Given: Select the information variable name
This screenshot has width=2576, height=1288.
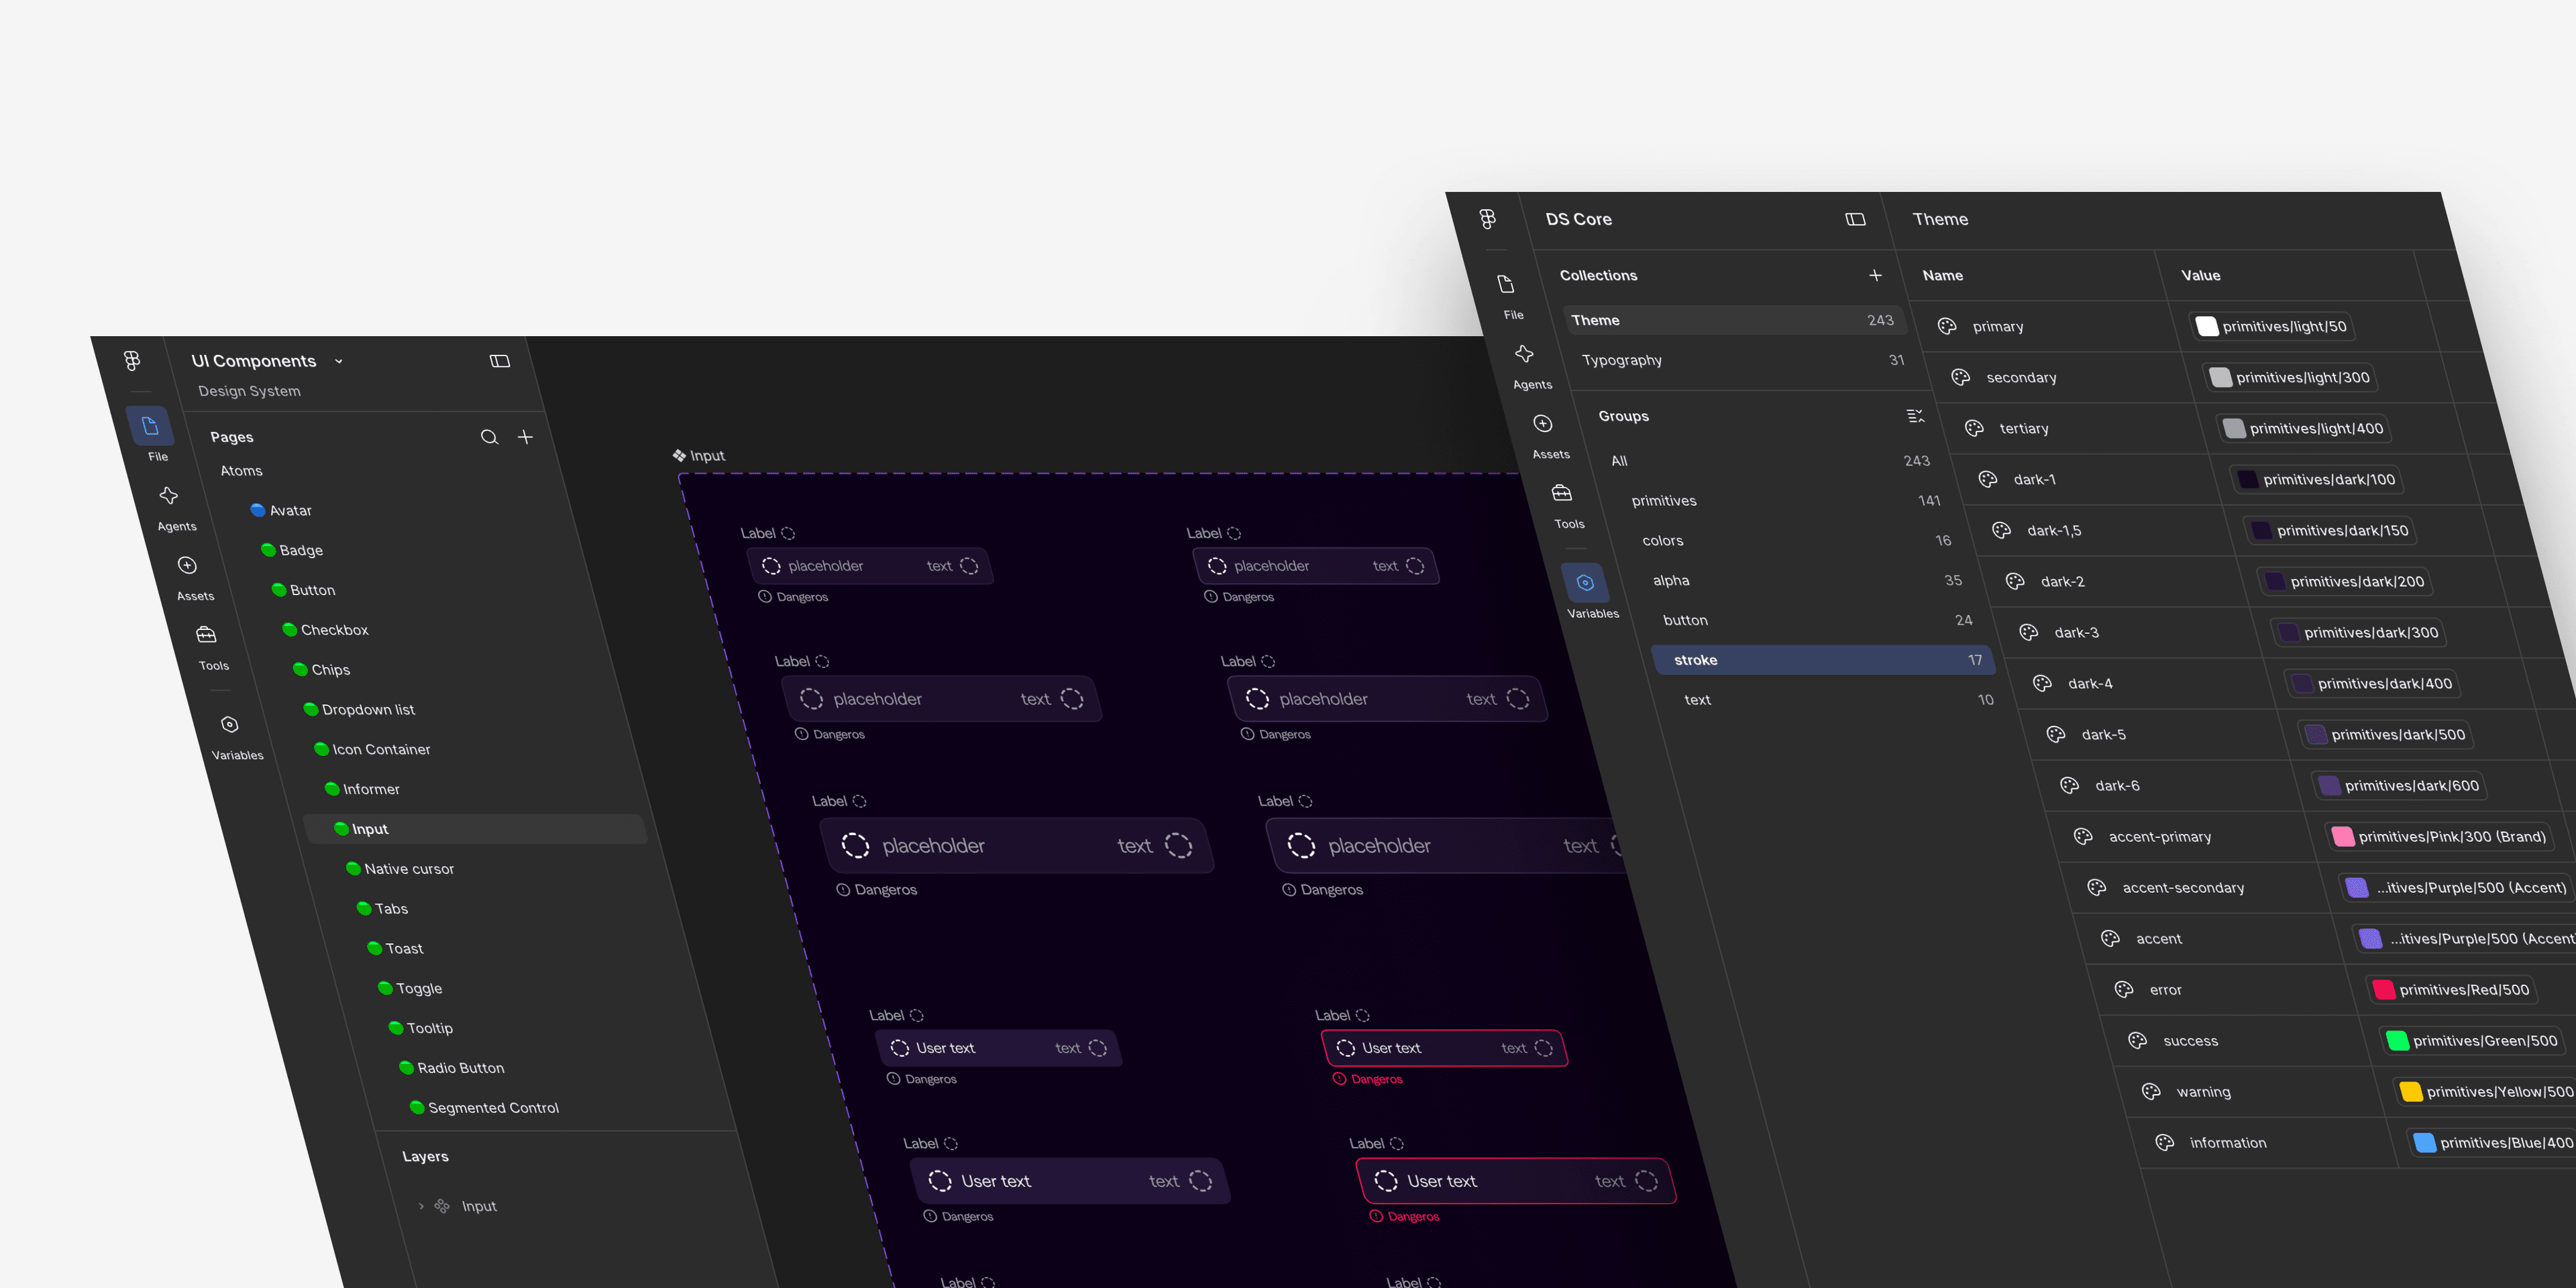Looking at the screenshot, I should 2228,1142.
